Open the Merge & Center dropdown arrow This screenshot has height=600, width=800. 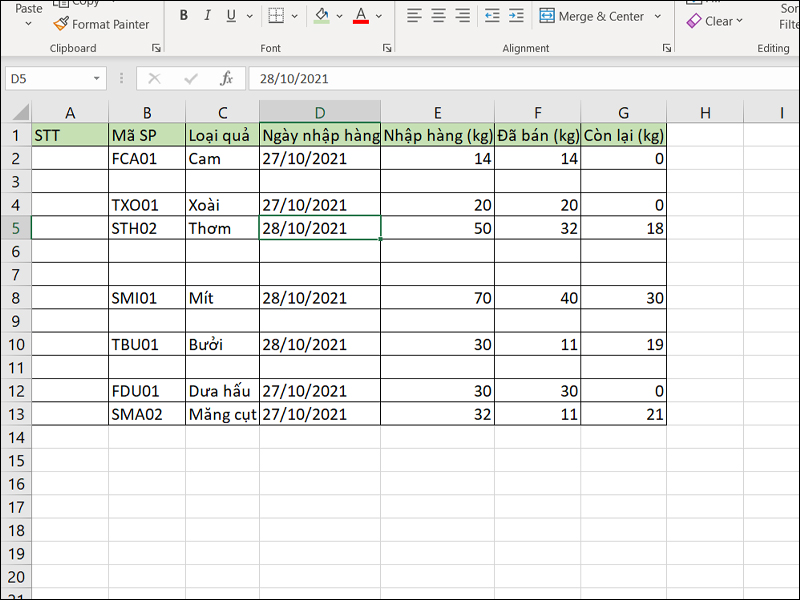pyautogui.click(x=657, y=16)
